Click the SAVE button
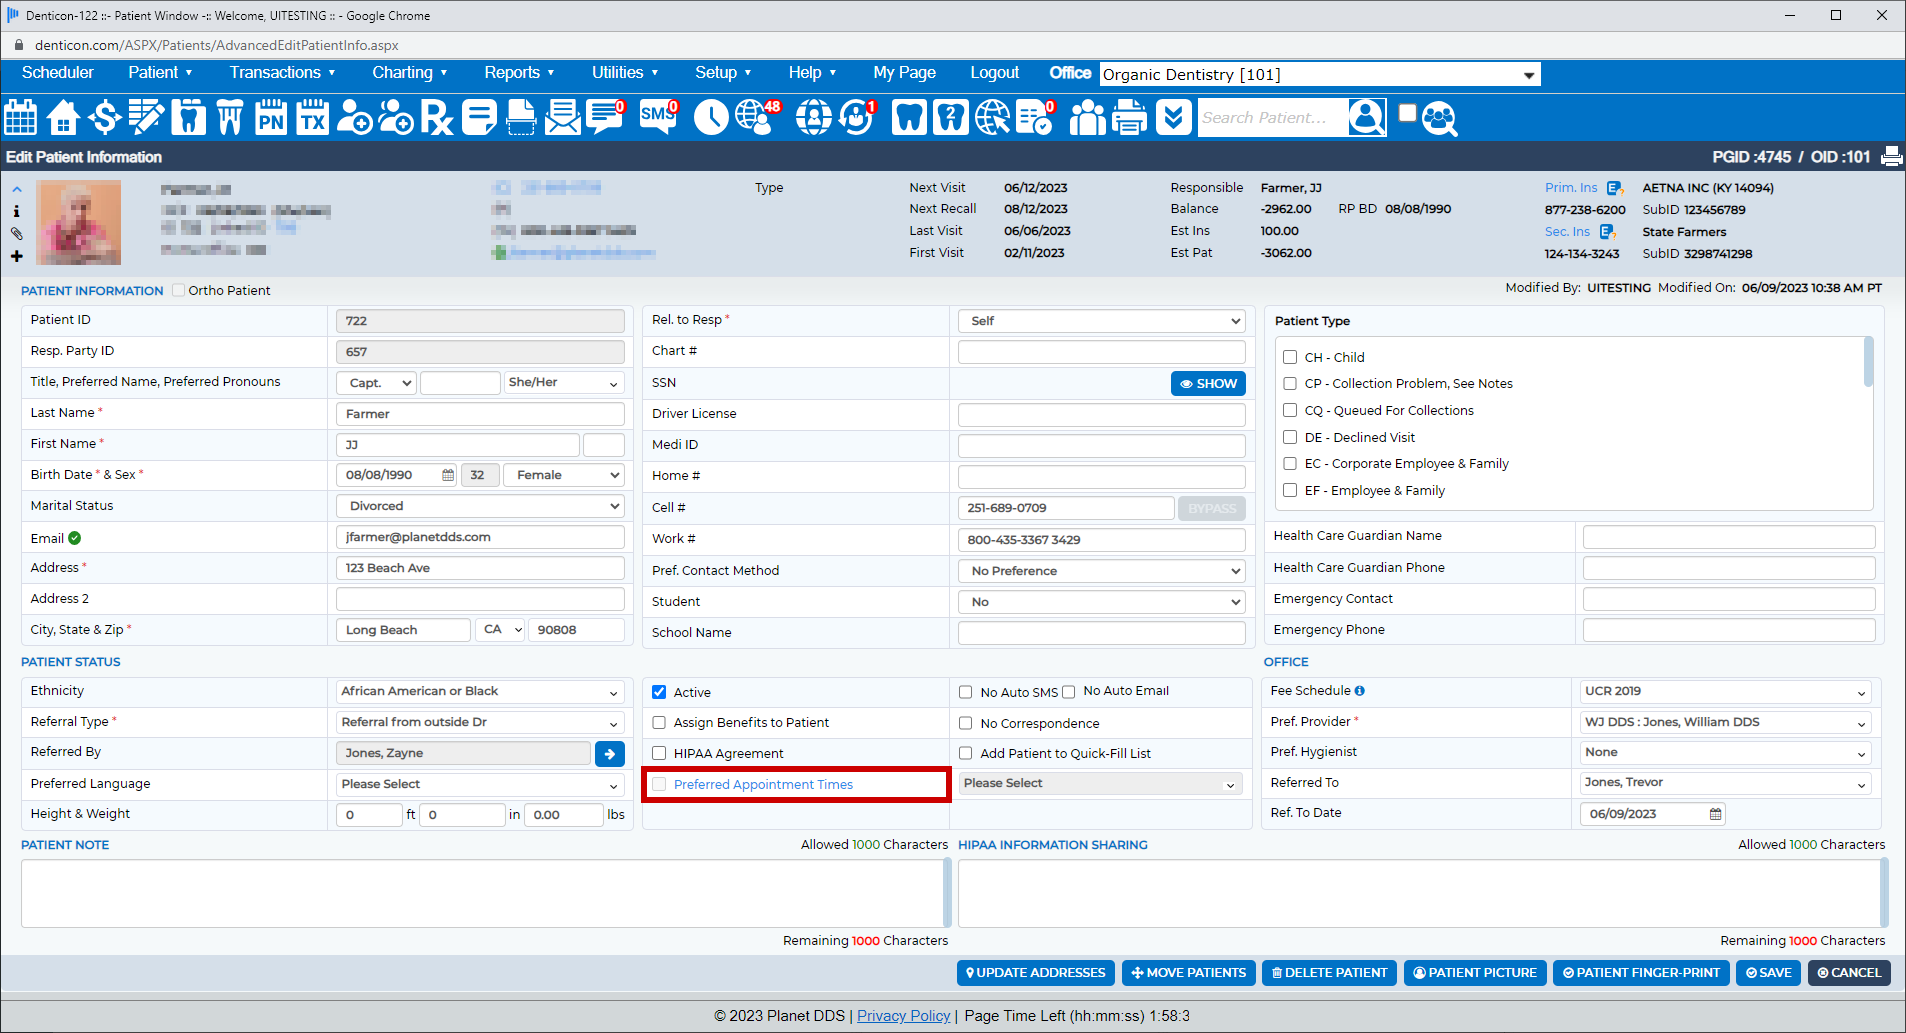Screen dimensions: 1906x1033 (1768, 973)
